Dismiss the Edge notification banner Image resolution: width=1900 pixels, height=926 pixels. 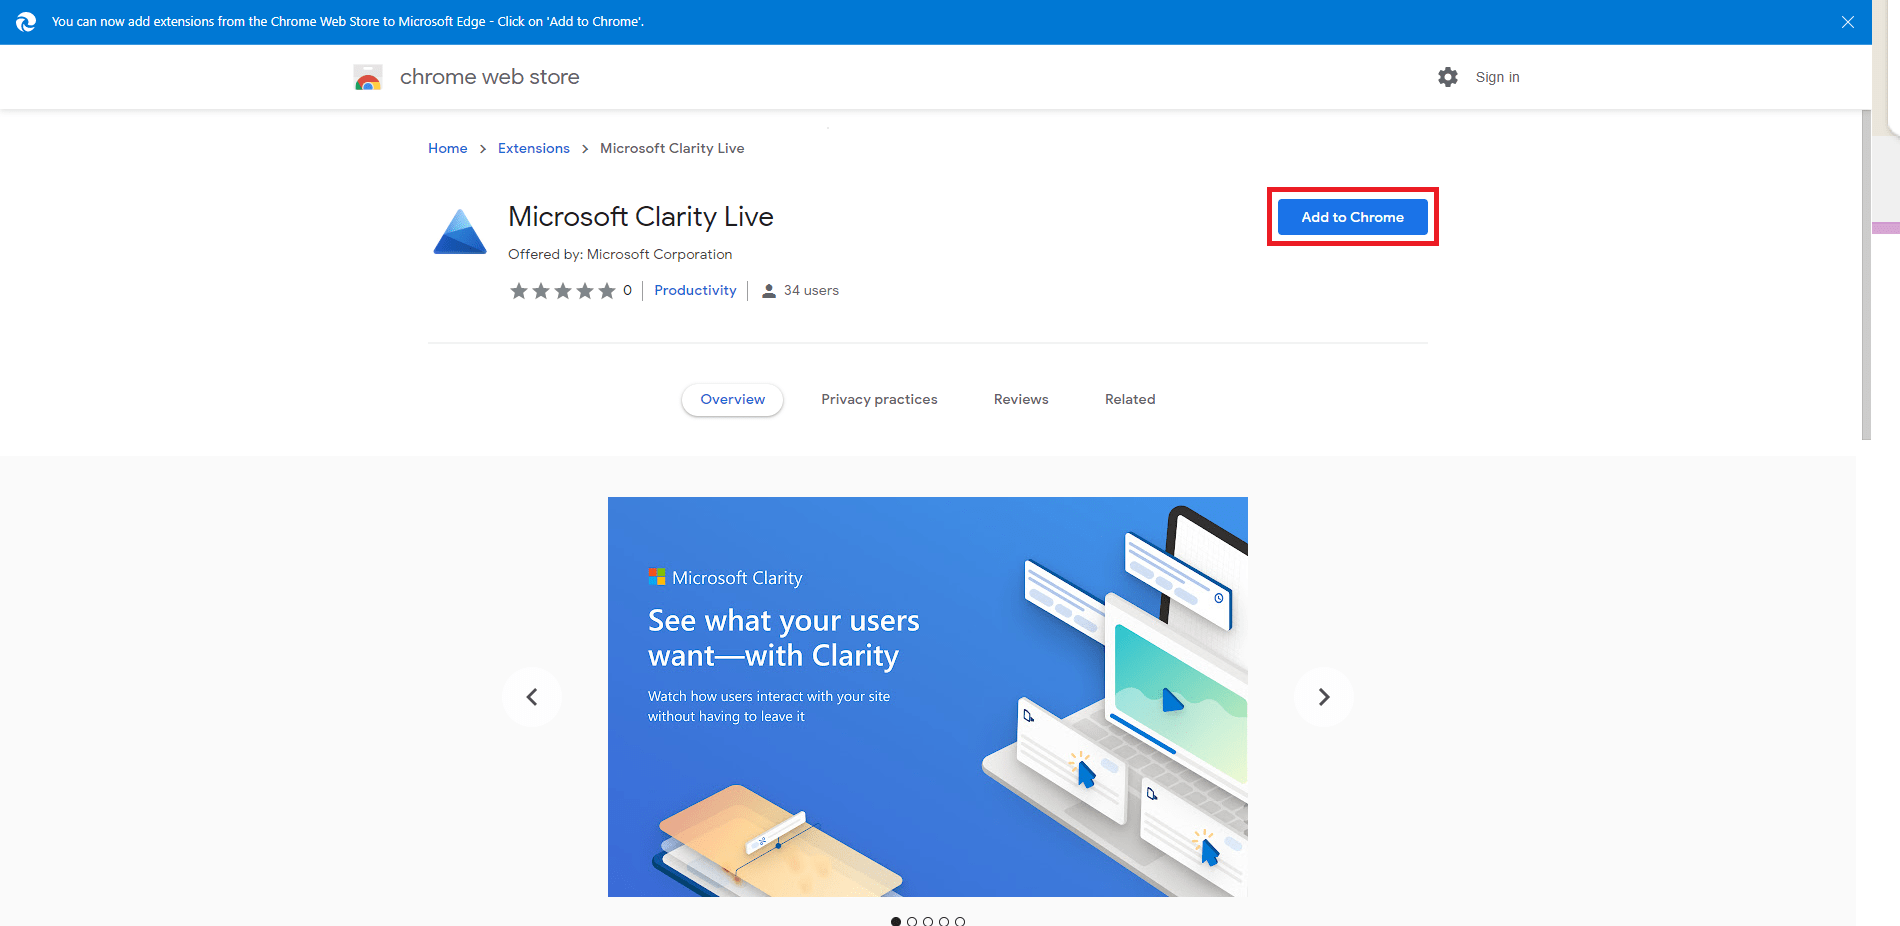click(1848, 22)
